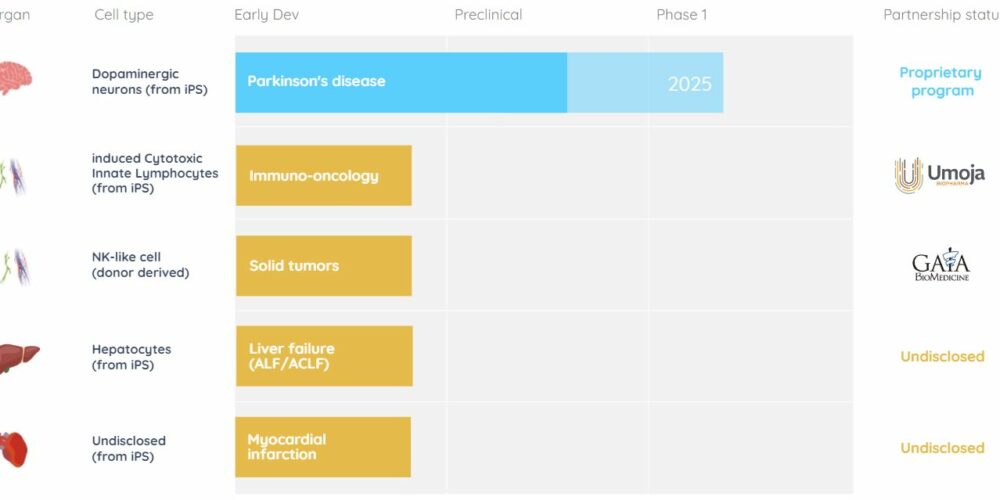The image size is (1000, 500).
Task: Click the Dopaminergic neurons cell type text
Action: click(x=150, y=82)
